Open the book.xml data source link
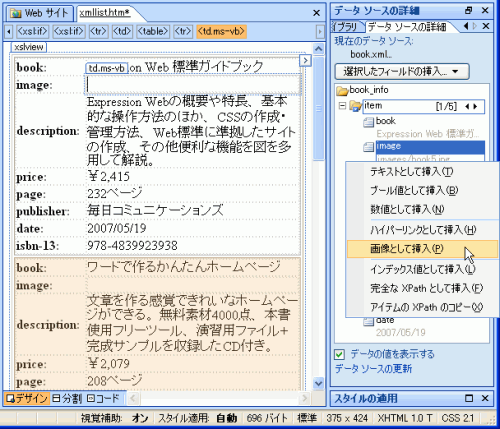The width and height of the screenshot is (500, 429). [x=371, y=54]
